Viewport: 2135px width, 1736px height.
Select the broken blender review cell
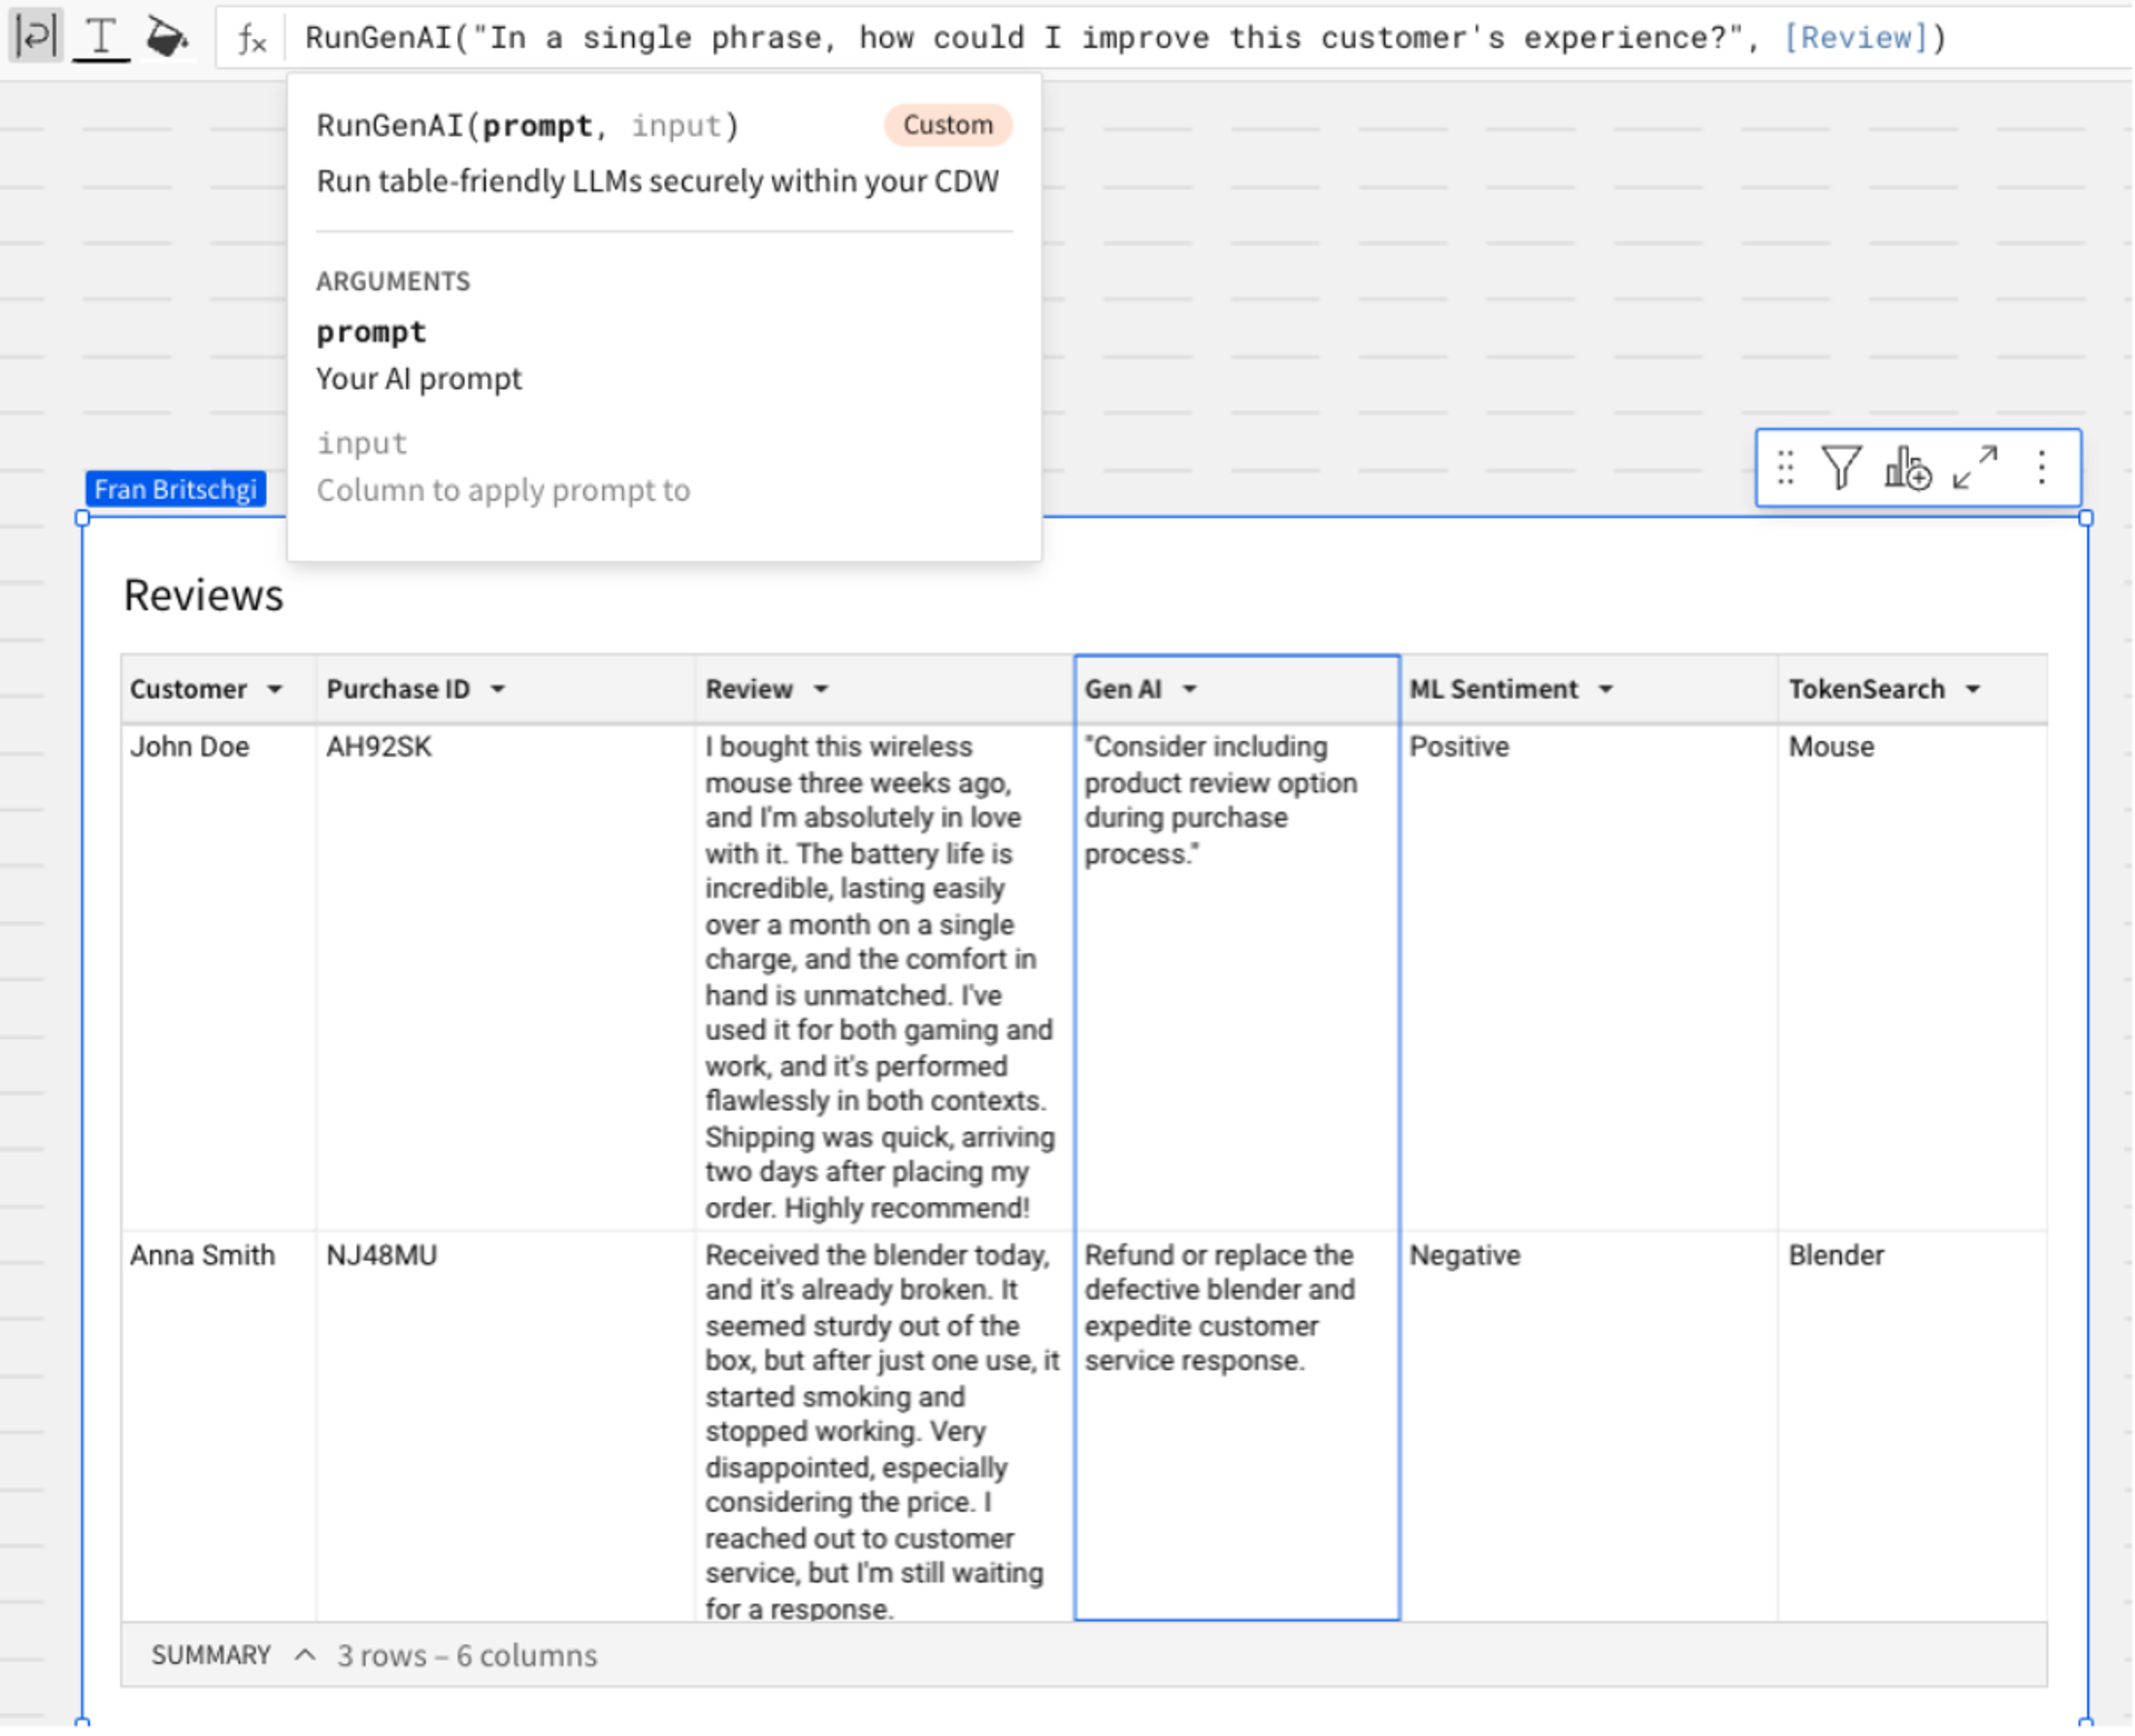click(885, 1425)
